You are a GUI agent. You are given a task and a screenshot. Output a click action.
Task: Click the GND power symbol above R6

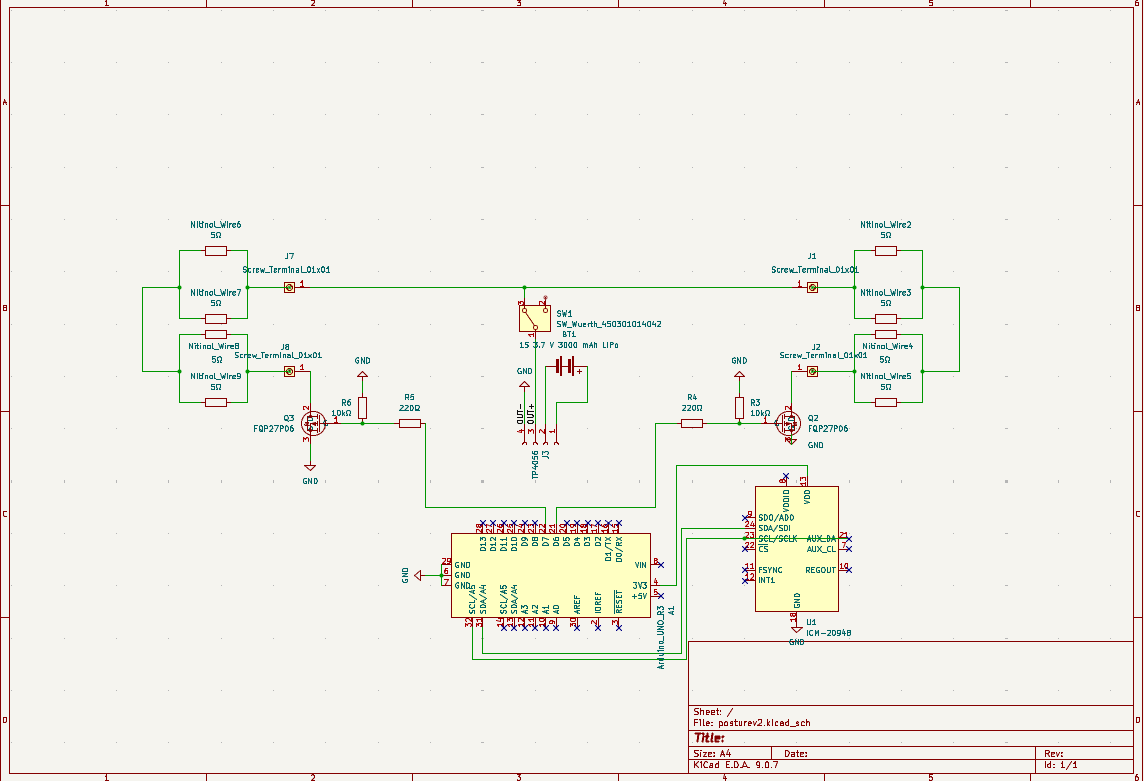pyautogui.click(x=363, y=375)
